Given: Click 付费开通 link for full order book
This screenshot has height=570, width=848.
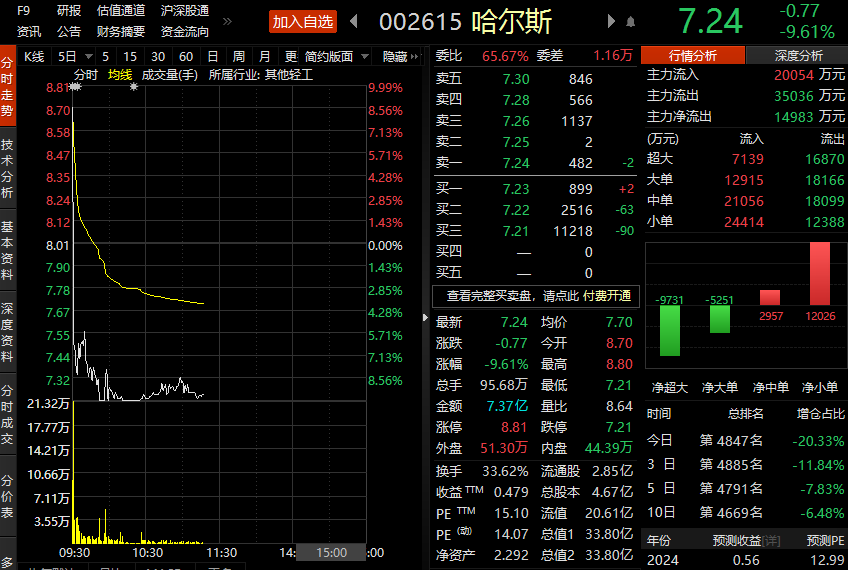Looking at the screenshot, I should (607, 296).
